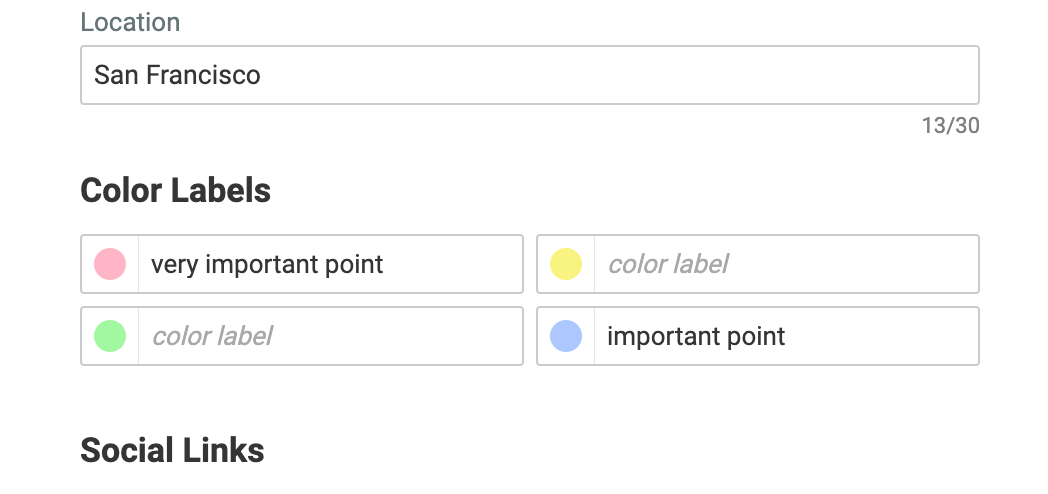
Task: Click the empty green color label field
Action: (330, 336)
